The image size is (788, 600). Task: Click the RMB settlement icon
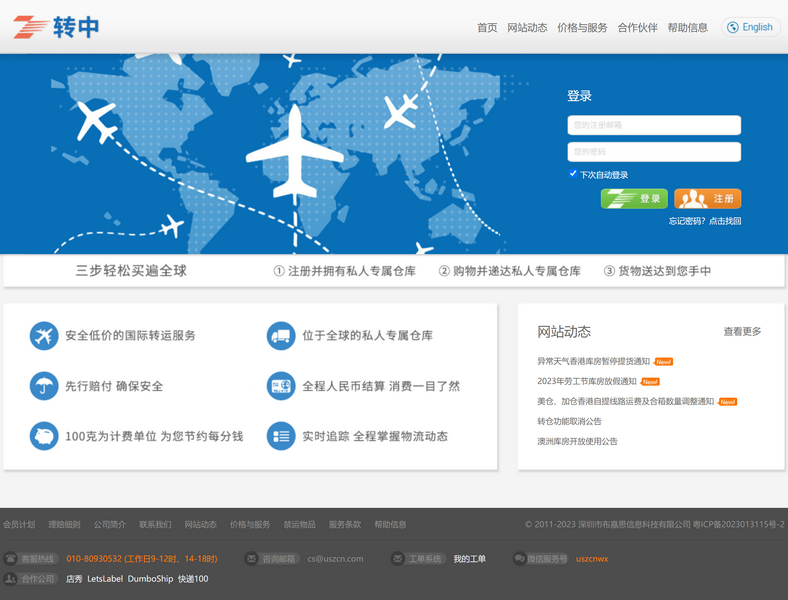(x=281, y=386)
